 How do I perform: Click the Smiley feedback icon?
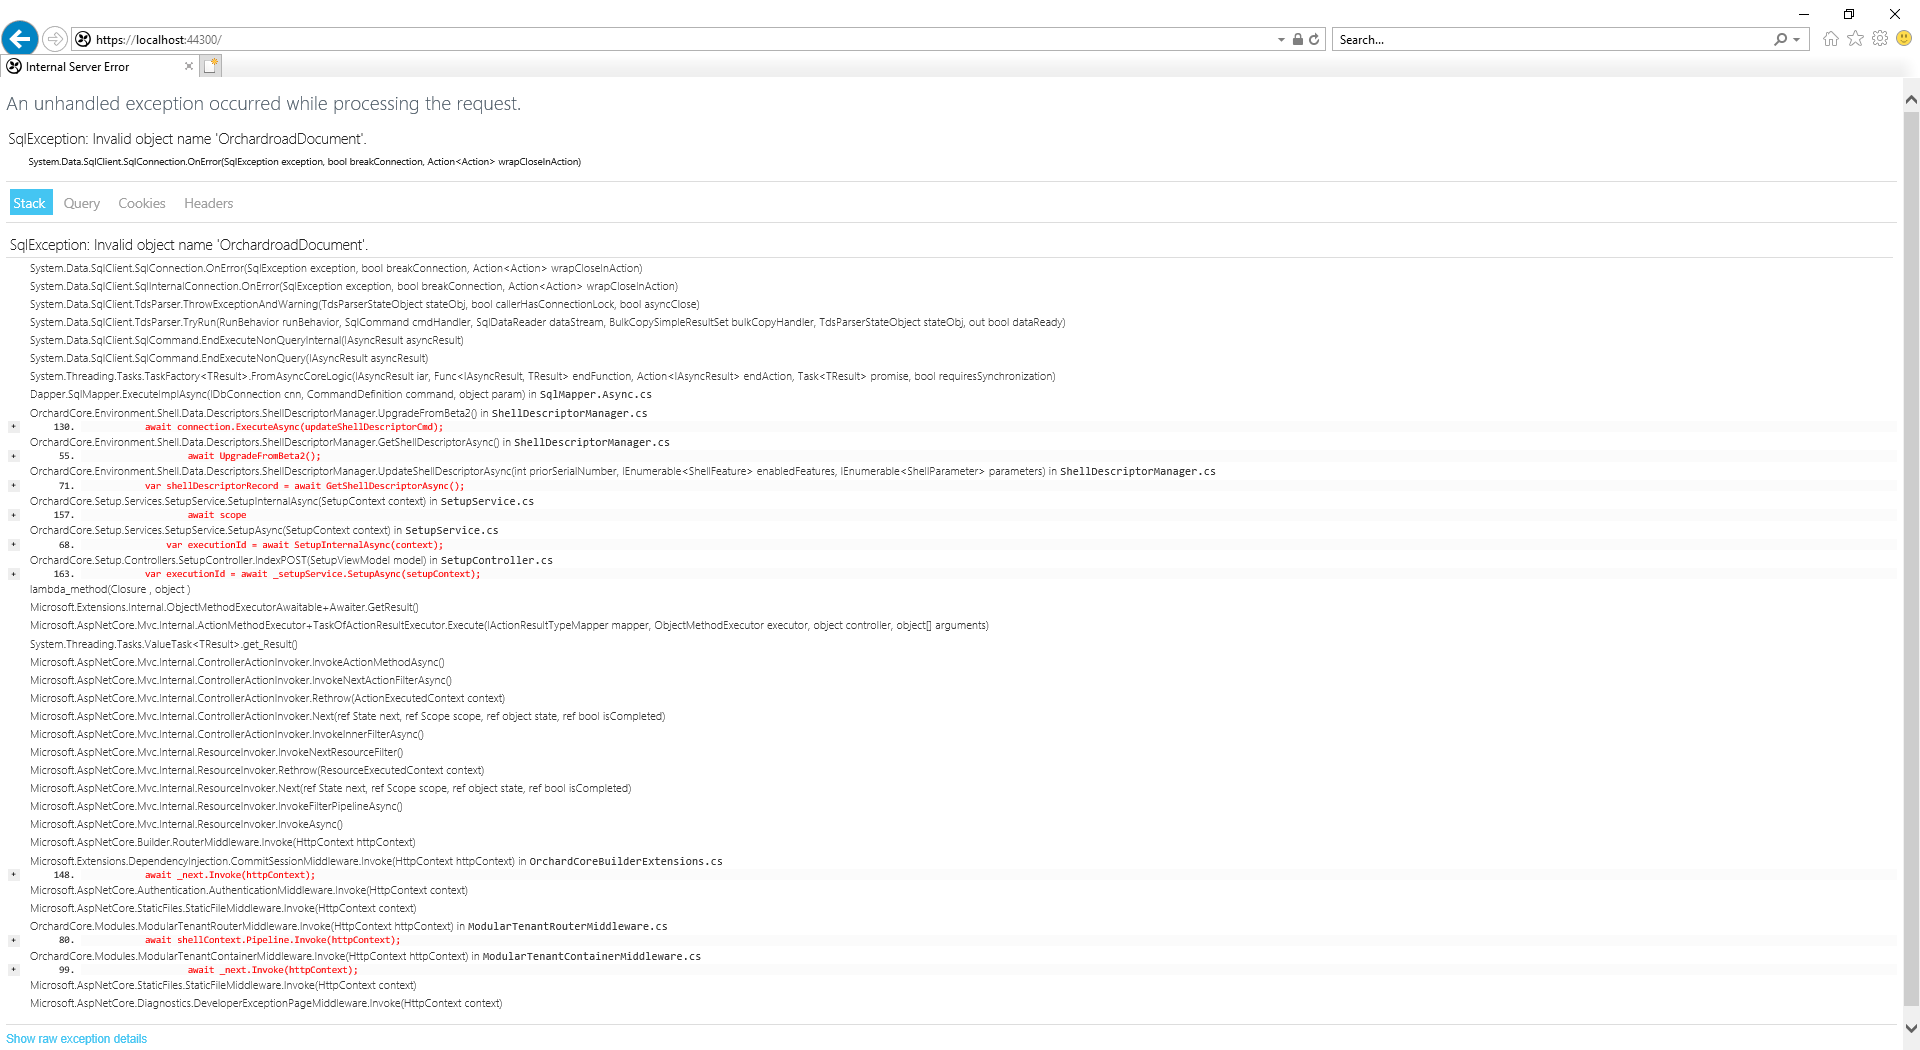(x=1905, y=39)
